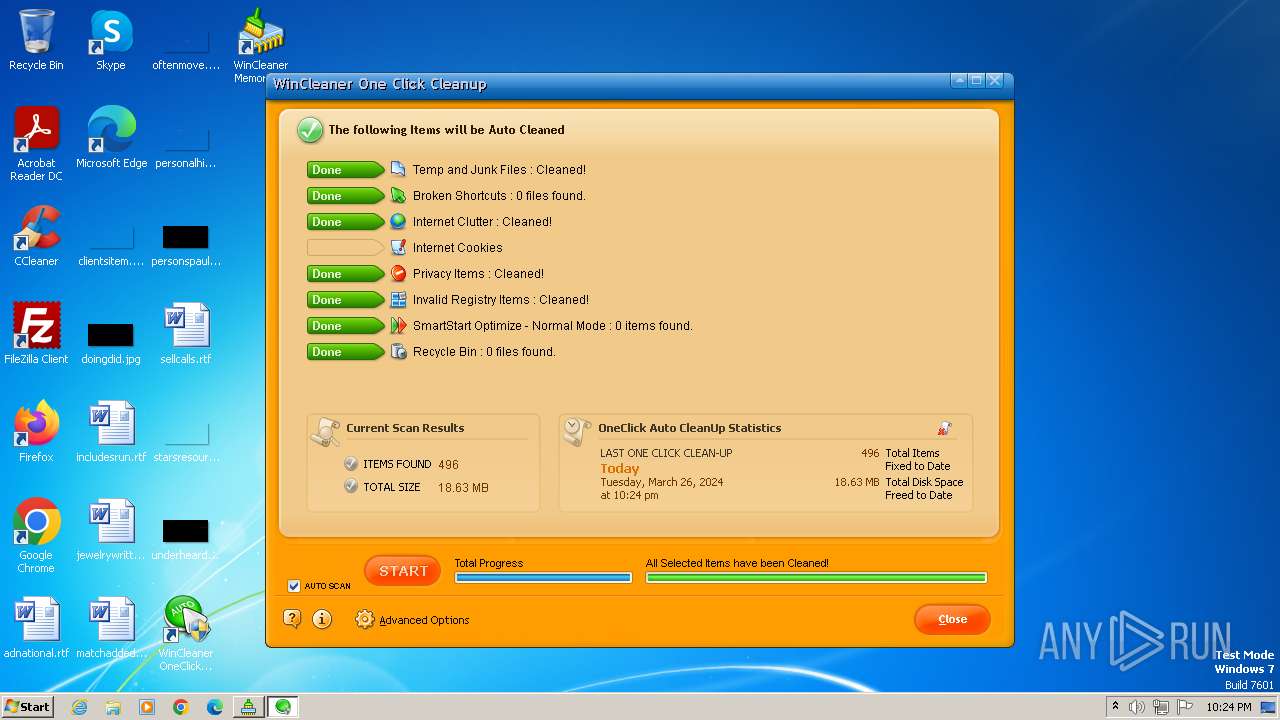Enable the Internet Cookies empty selector

point(345,248)
